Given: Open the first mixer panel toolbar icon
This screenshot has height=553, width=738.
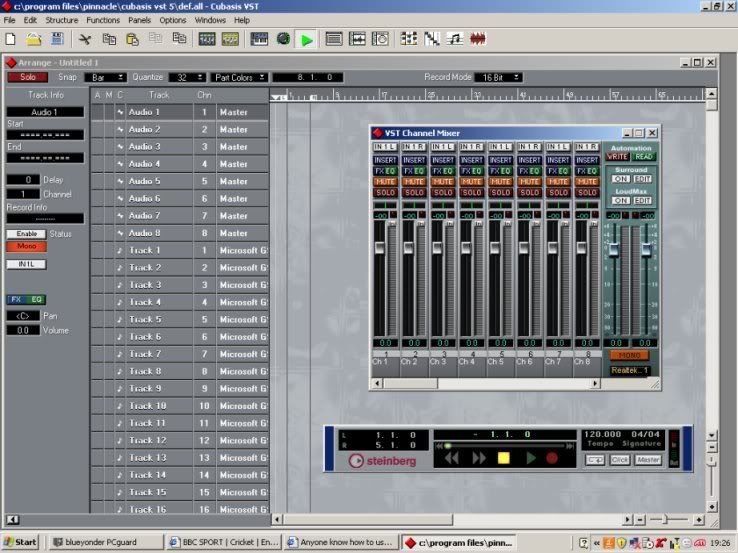Looking at the screenshot, I should click(207, 39).
